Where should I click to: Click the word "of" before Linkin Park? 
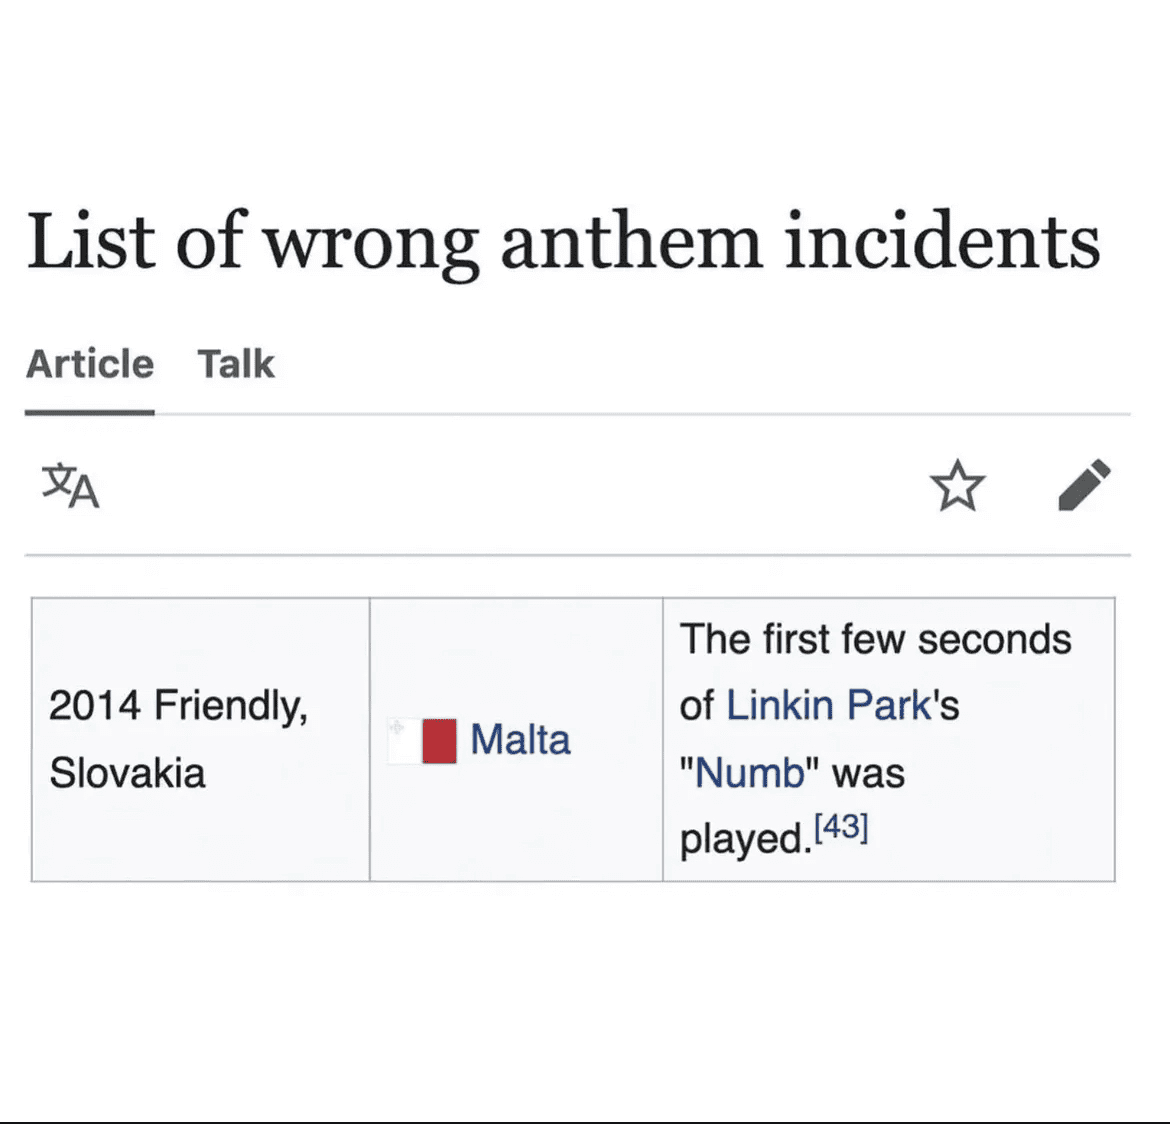697,706
